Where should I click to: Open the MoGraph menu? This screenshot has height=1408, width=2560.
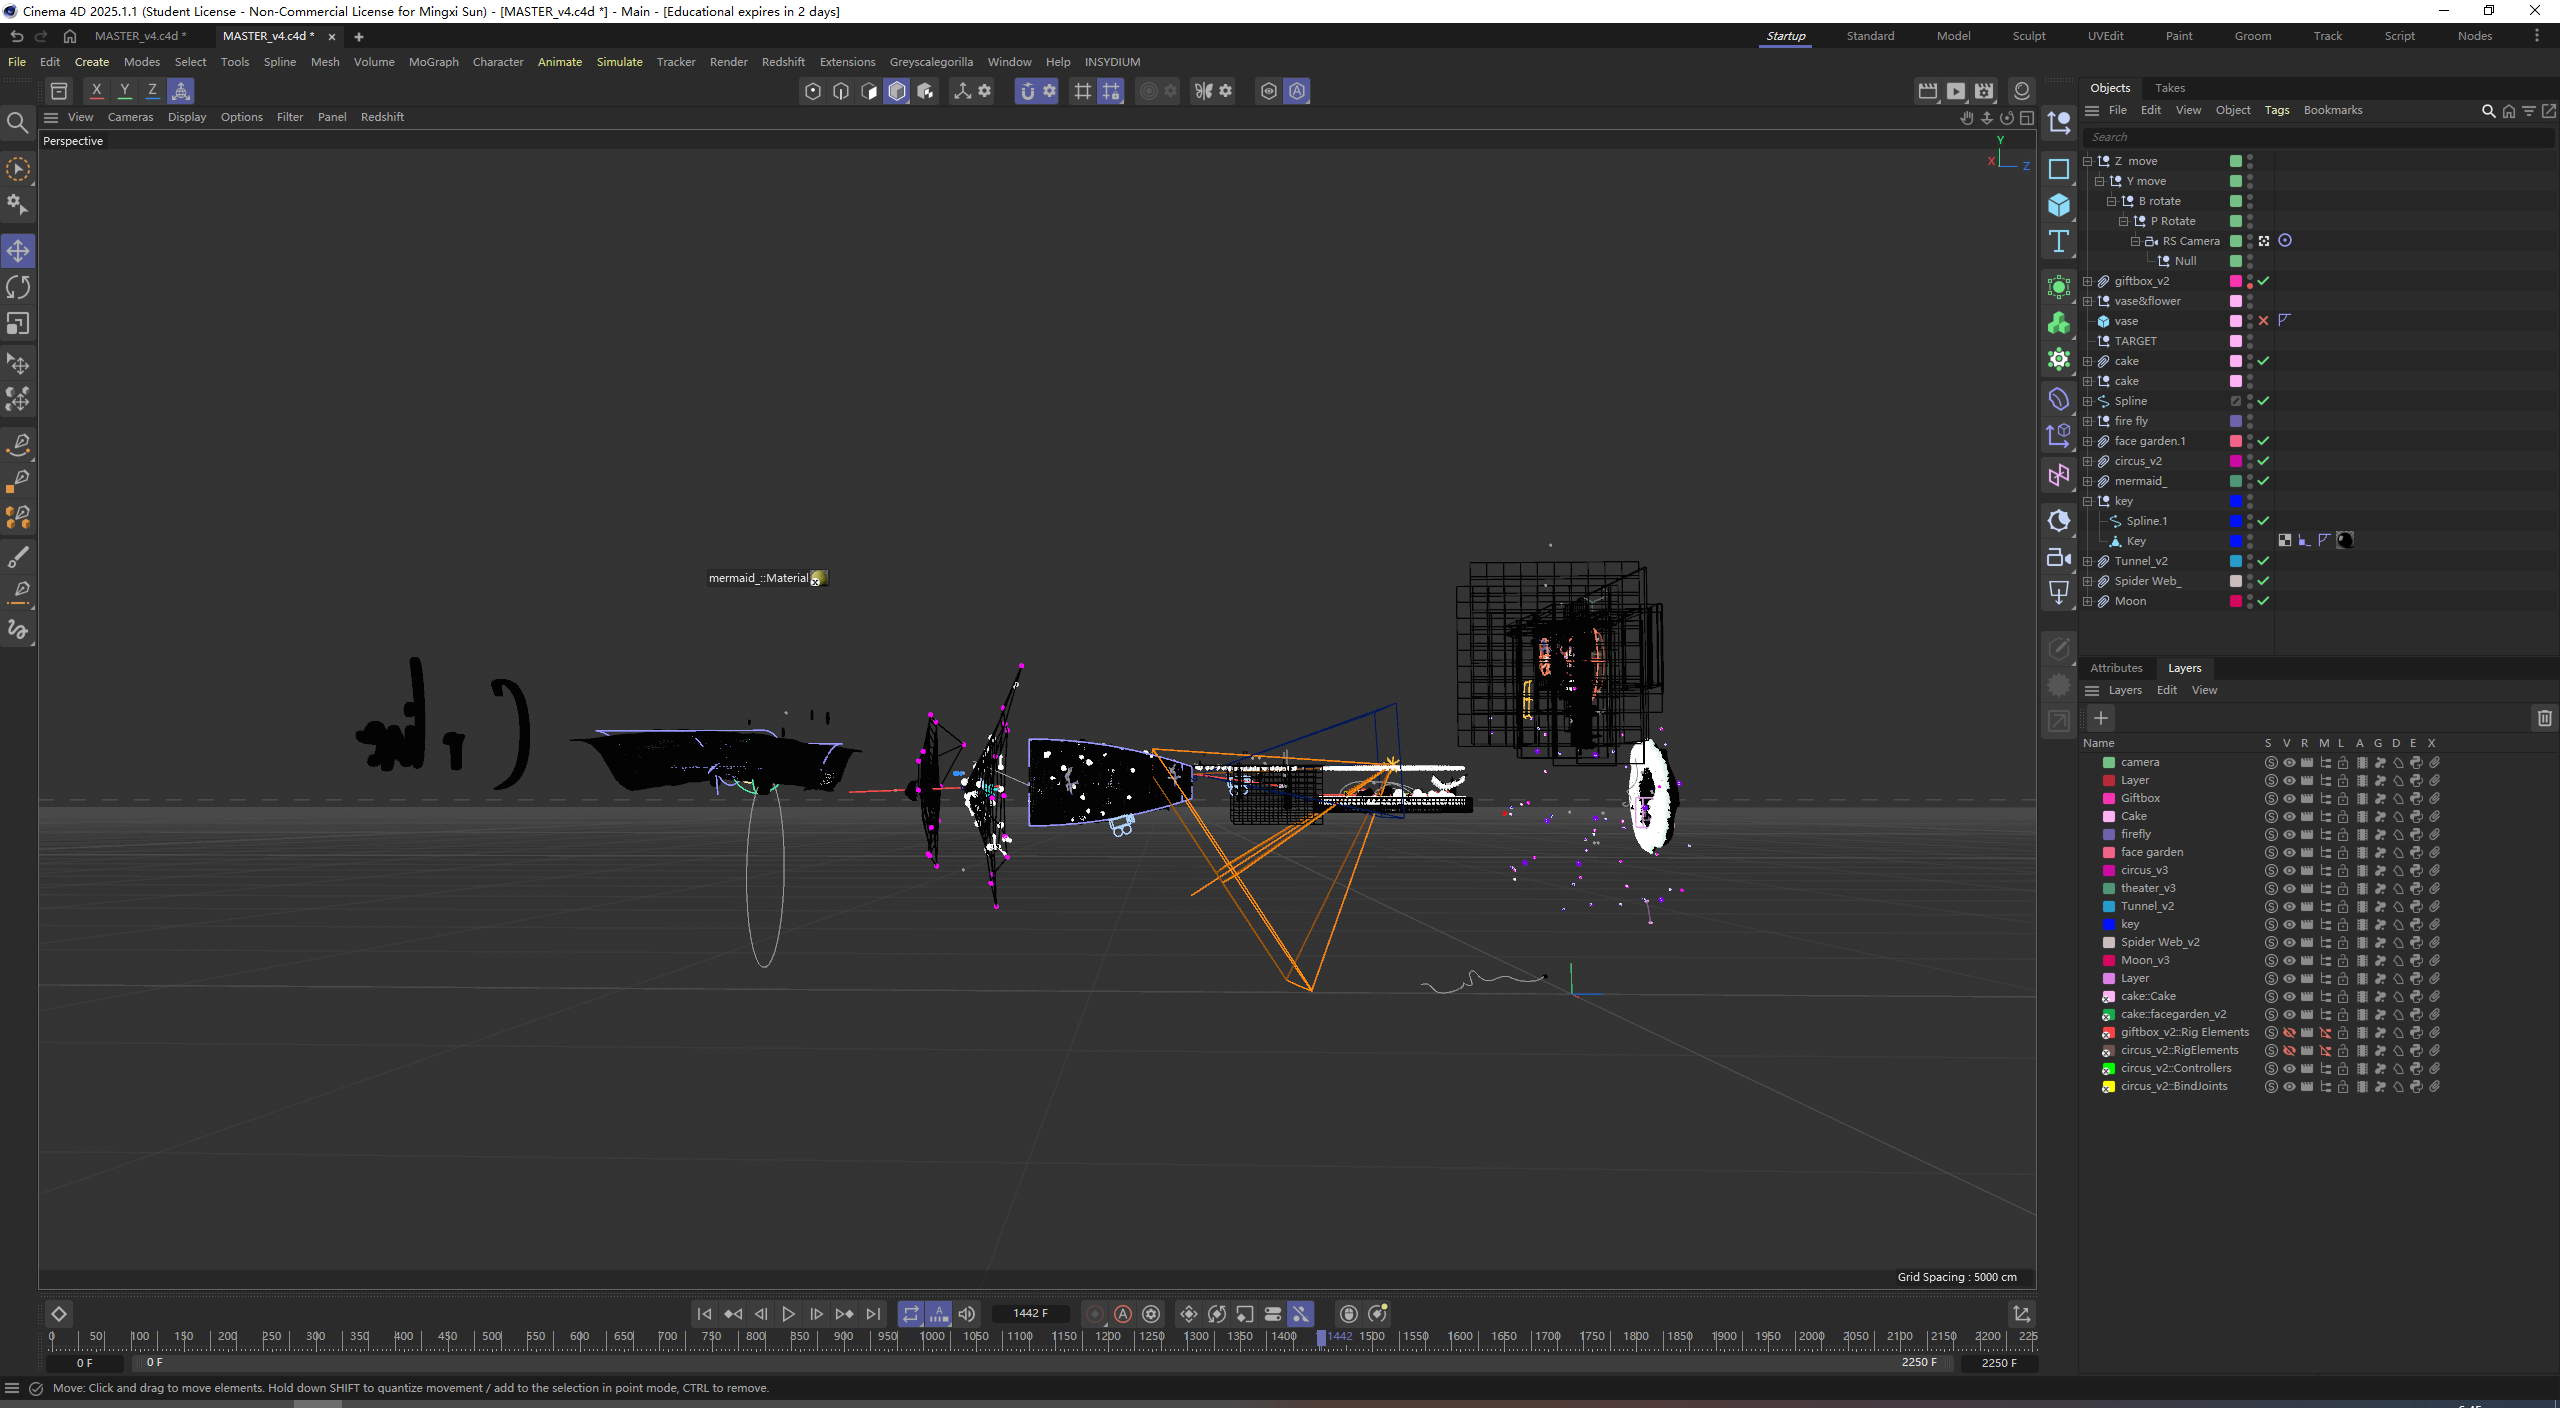pyautogui.click(x=433, y=62)
